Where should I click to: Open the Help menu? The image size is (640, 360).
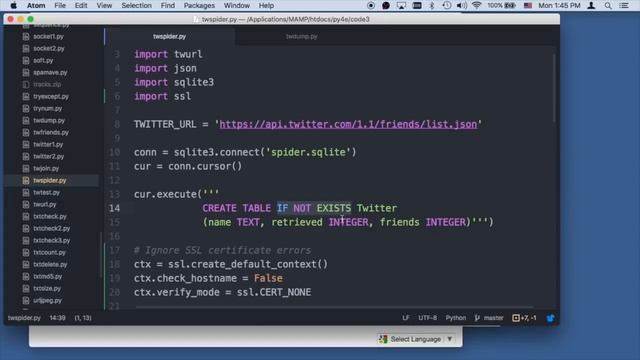pyautogui.click(x=266, y=5)
